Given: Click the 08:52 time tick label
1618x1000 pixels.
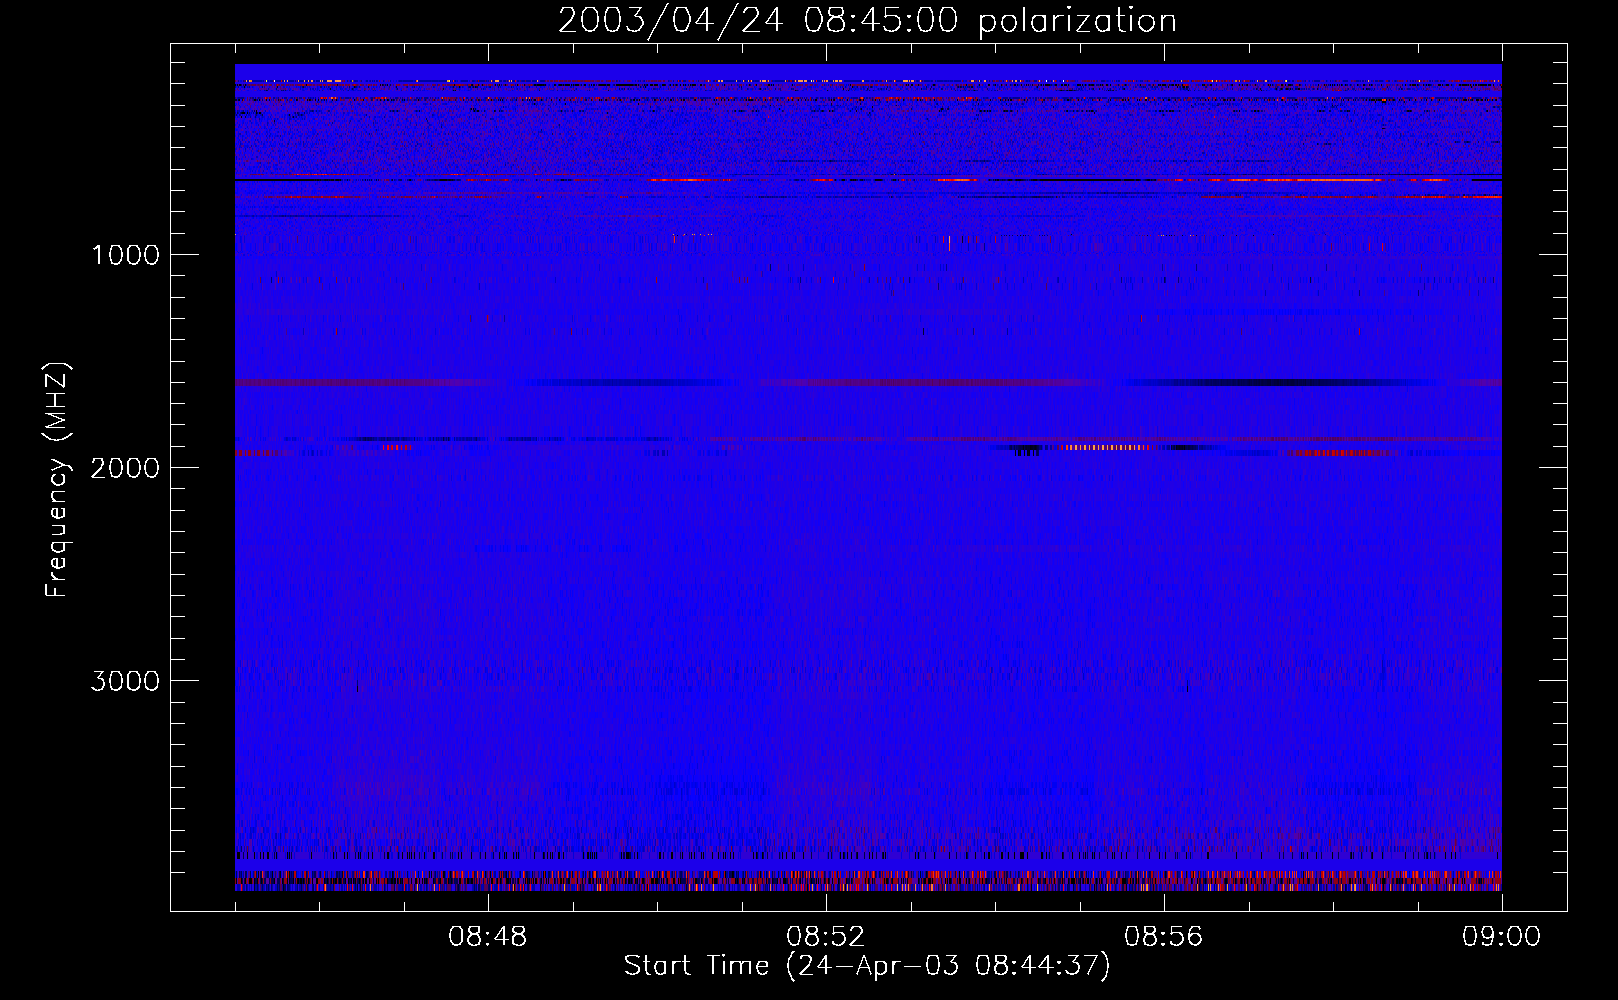Looking at the screenshot, I should [825, 937].
